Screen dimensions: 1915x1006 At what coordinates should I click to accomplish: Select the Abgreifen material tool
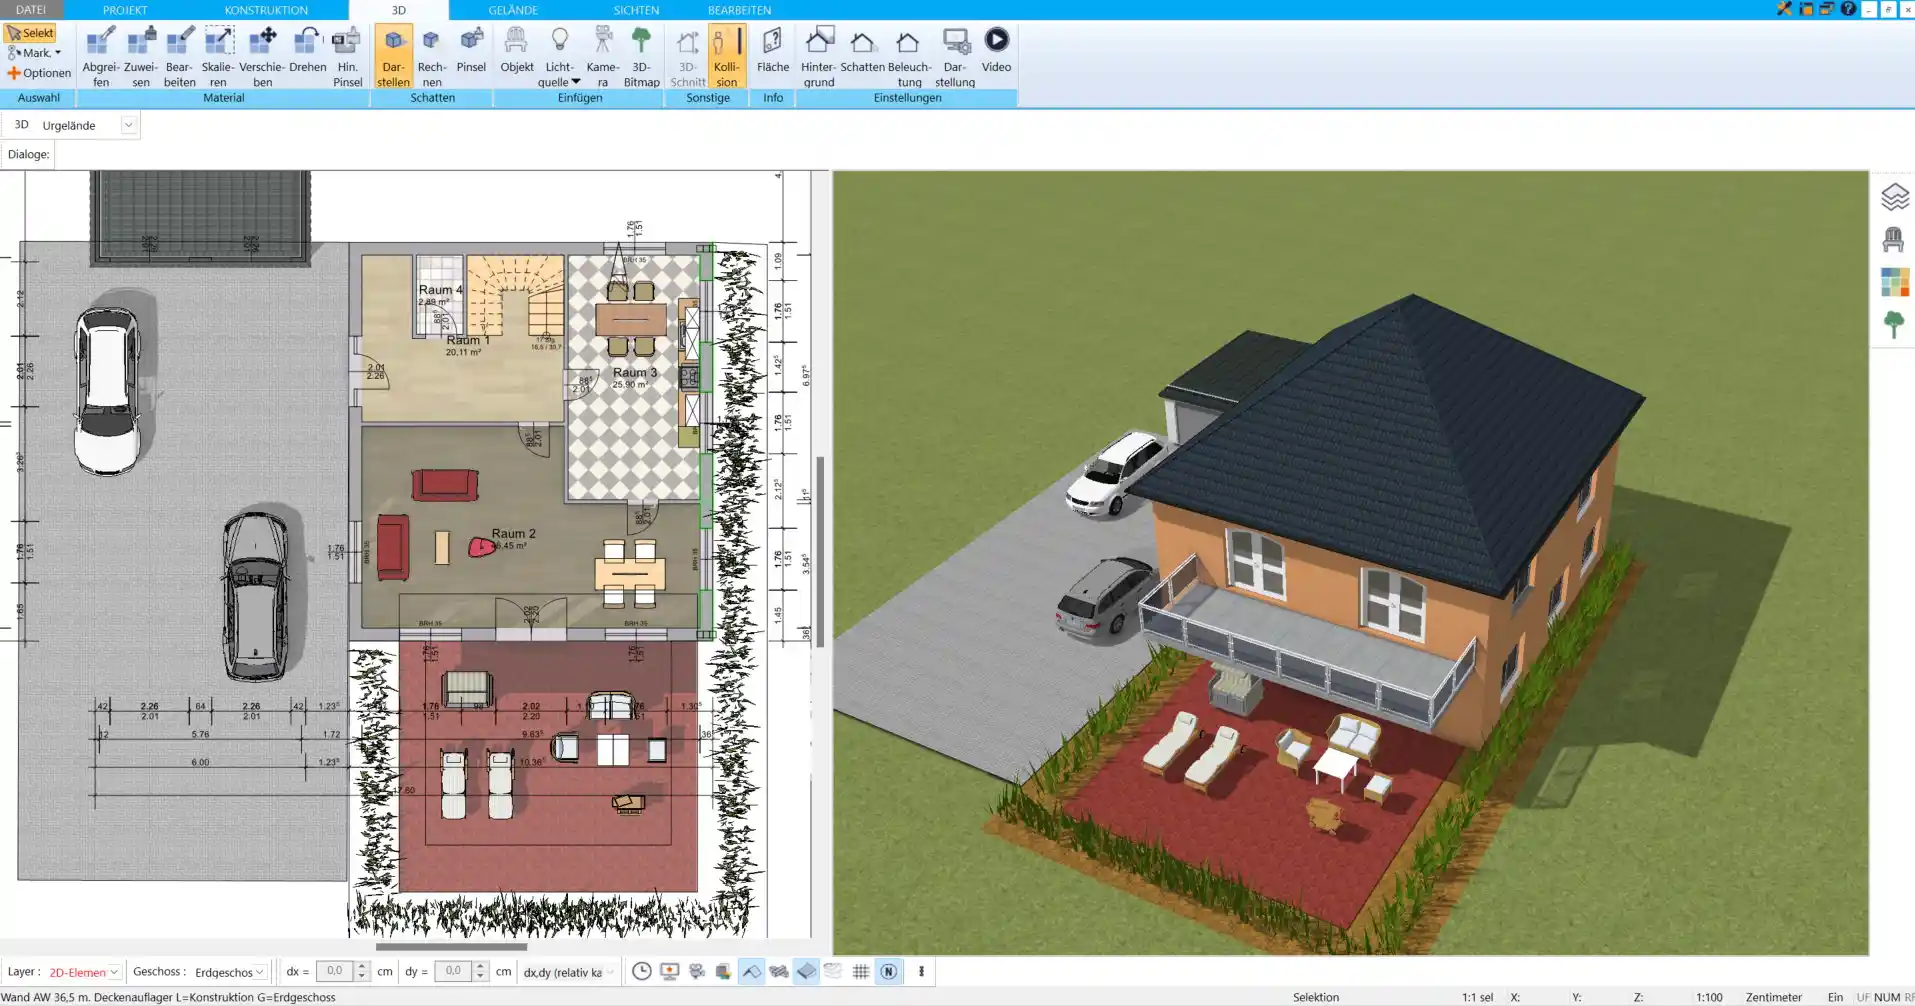(x=101, y=57)
